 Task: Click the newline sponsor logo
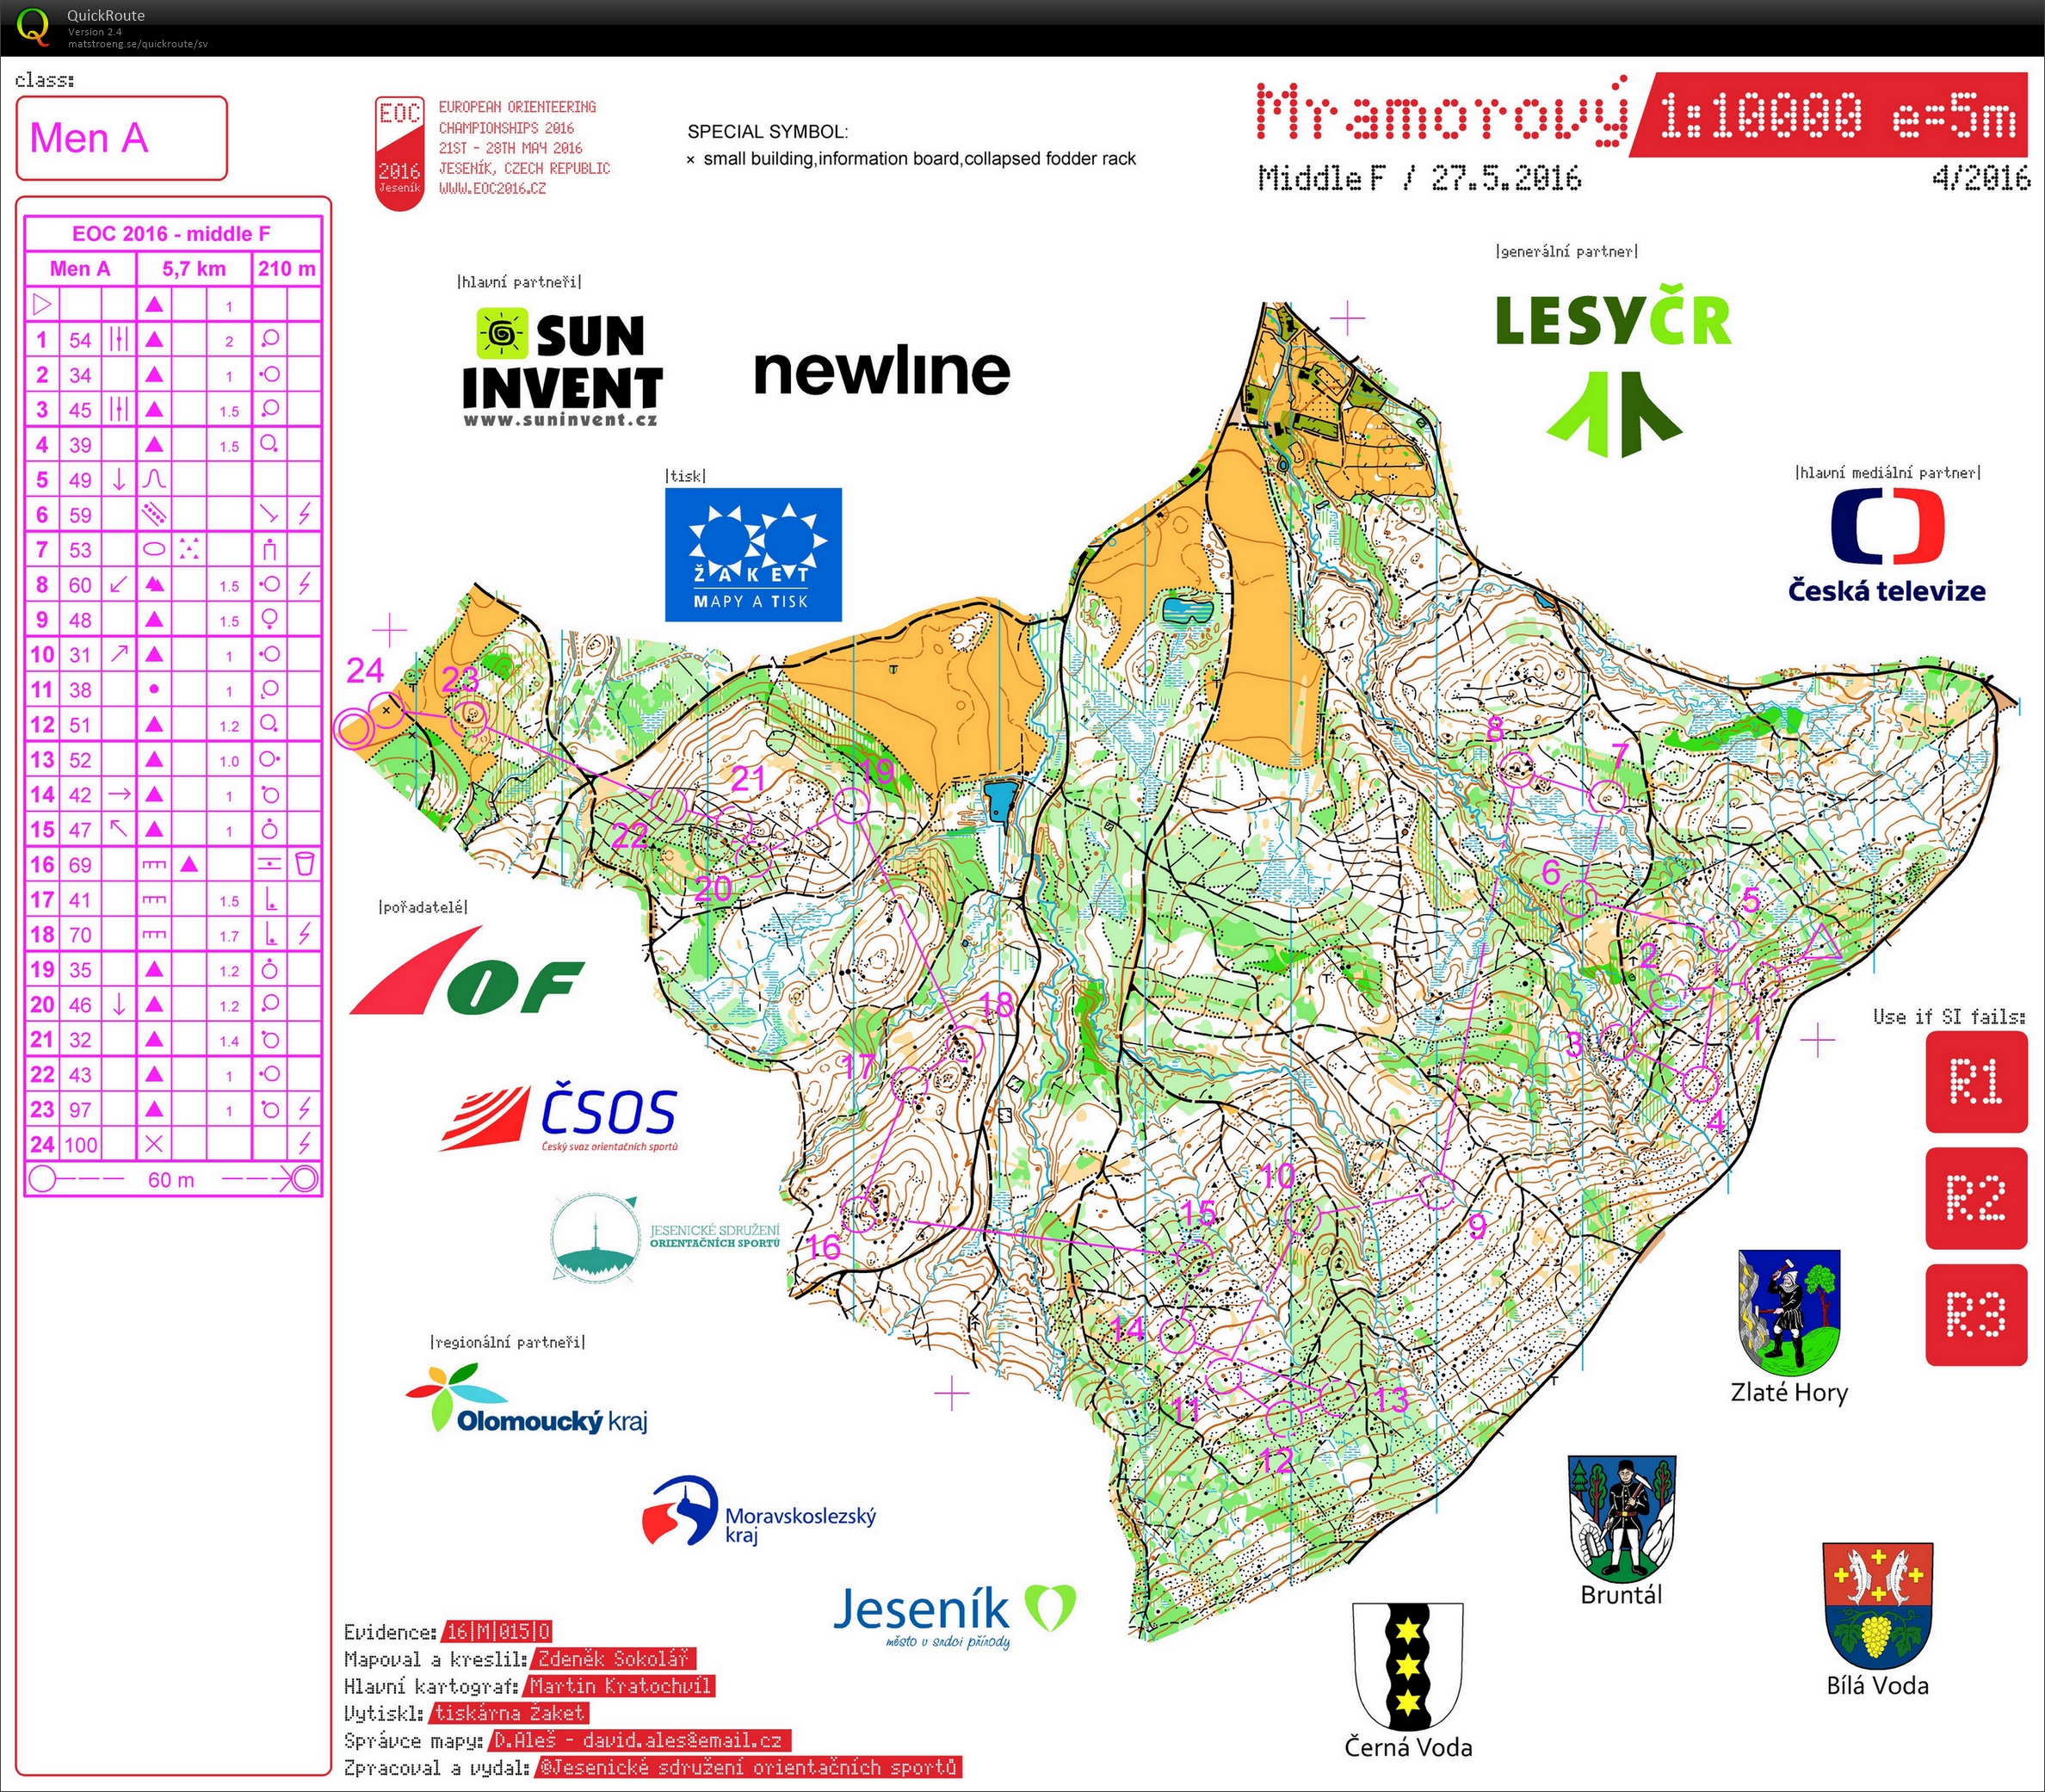[x=881, y=371]
